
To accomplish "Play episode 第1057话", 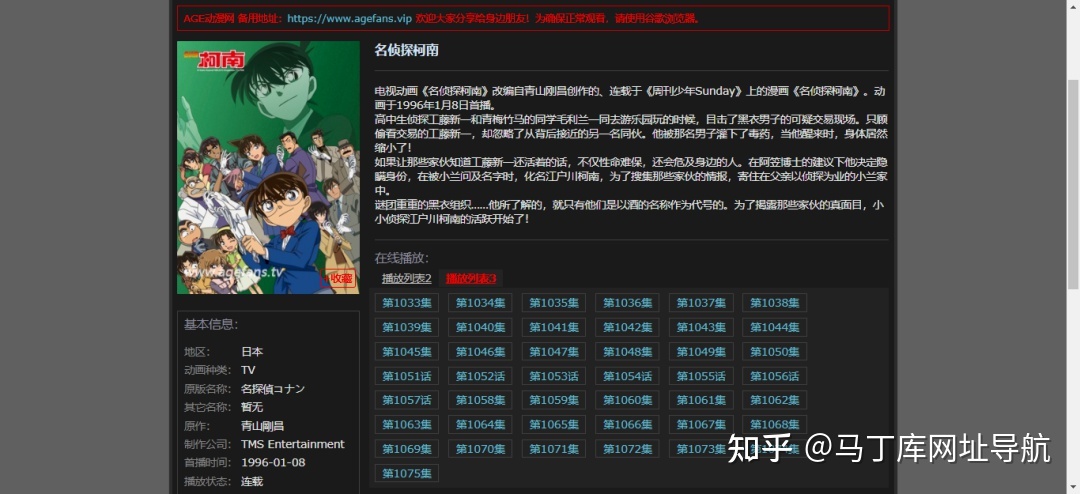I will (x=407, y=400).
